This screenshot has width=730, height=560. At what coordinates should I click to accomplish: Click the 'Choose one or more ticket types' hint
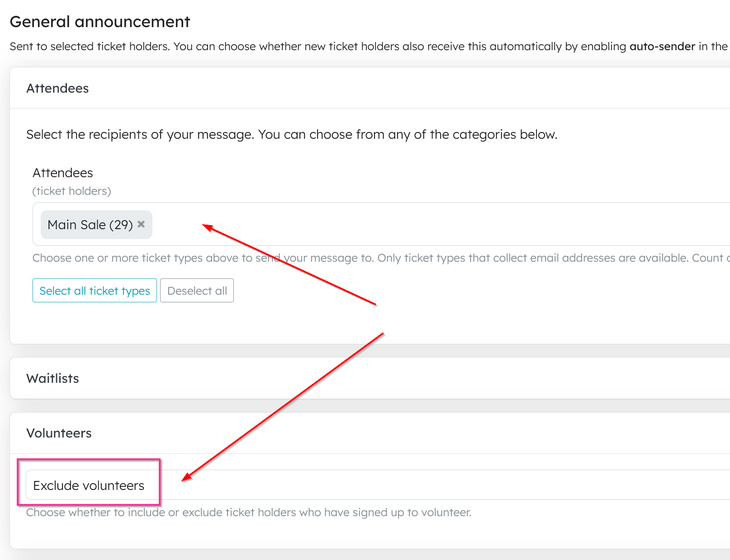381,258
